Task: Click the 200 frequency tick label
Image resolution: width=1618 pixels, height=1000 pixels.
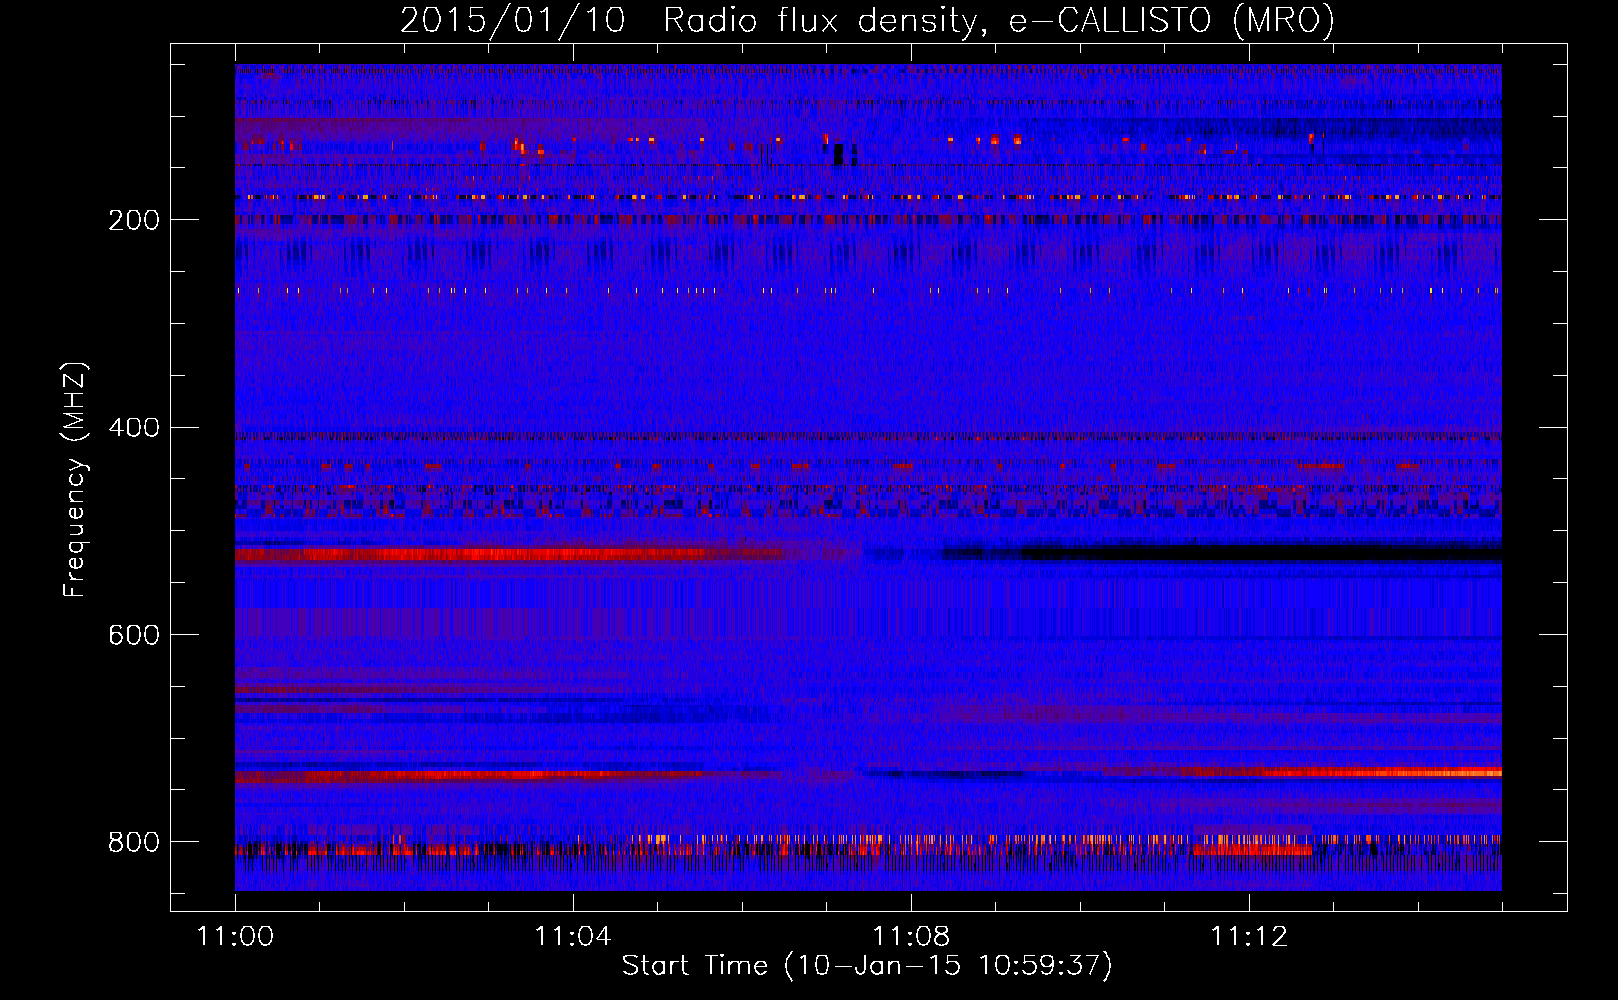Action: click(134, 220)
